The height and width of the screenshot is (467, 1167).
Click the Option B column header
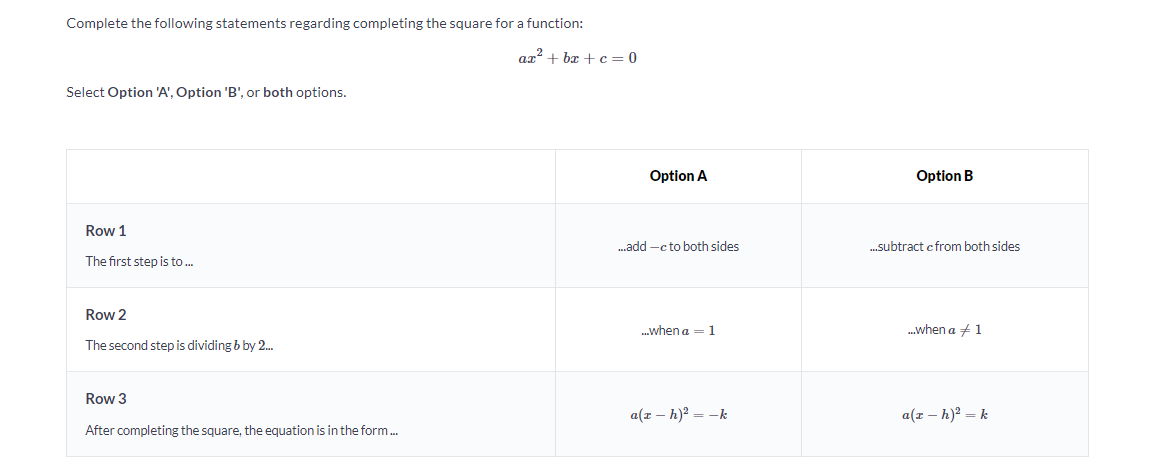[x=944, y=176]
